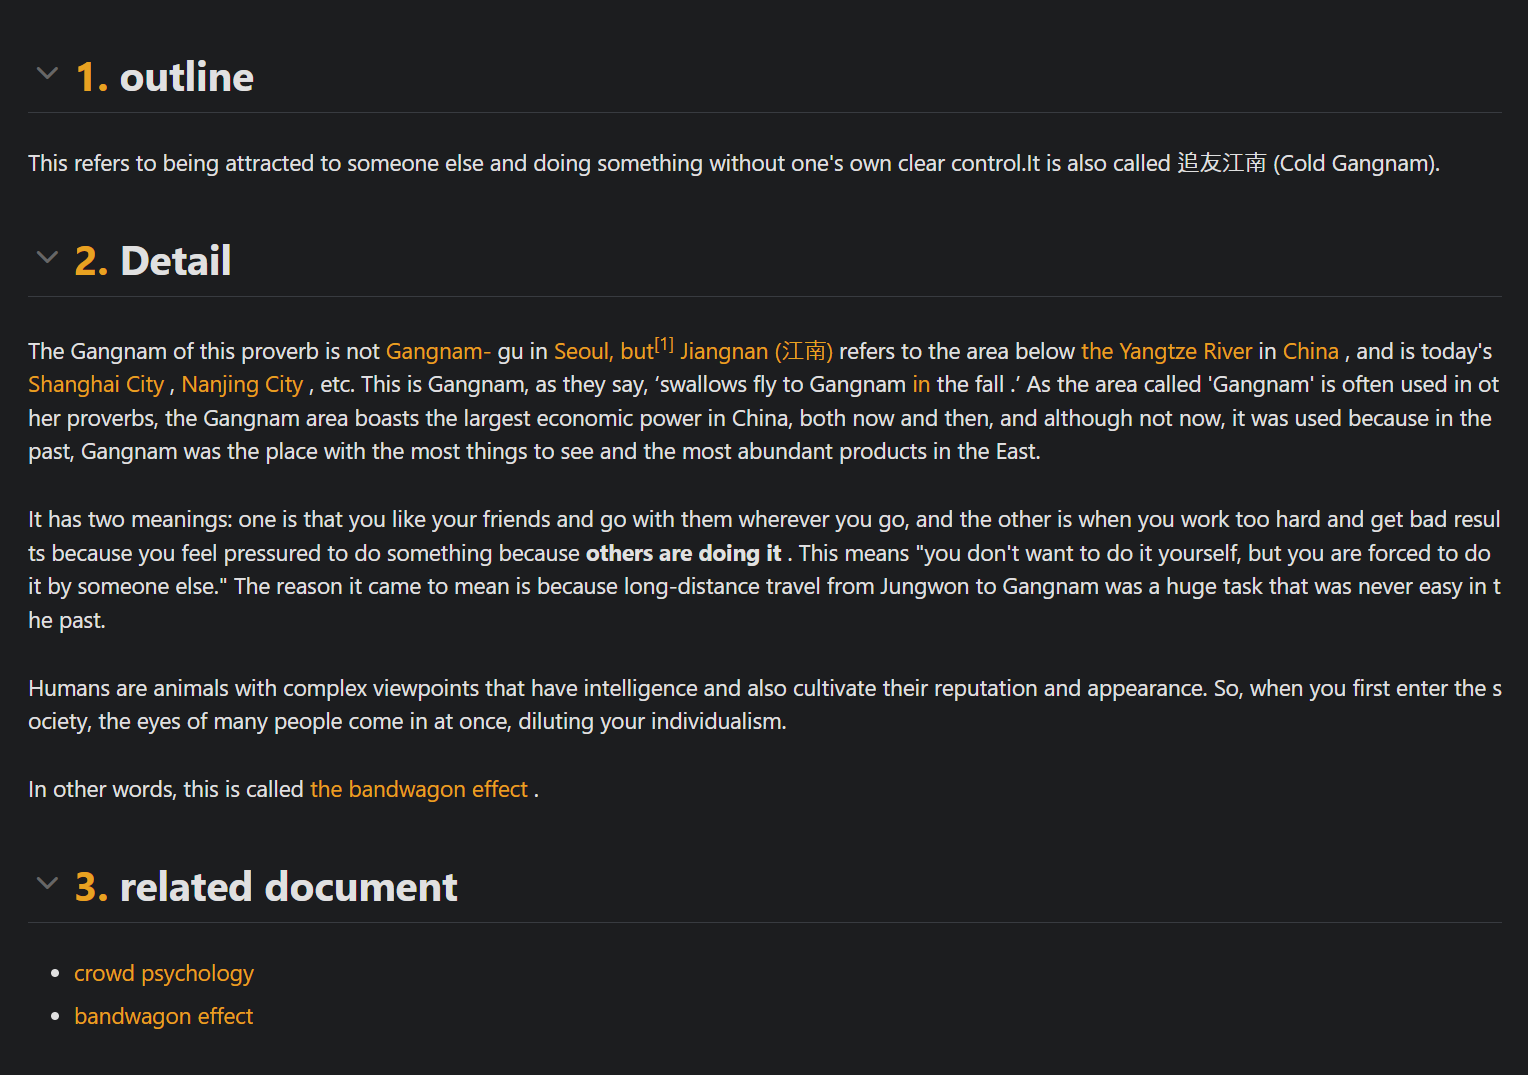Click the words "It has two meanings"

pyautogui.click(x=129, y=520)
